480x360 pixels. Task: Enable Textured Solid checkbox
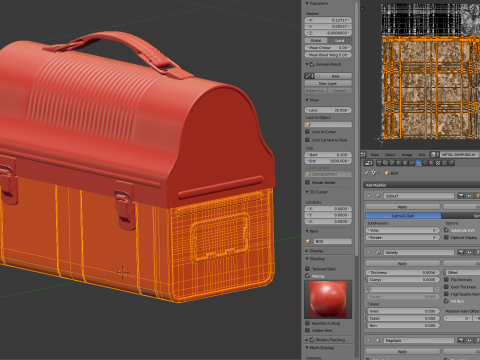coord(307,268)
